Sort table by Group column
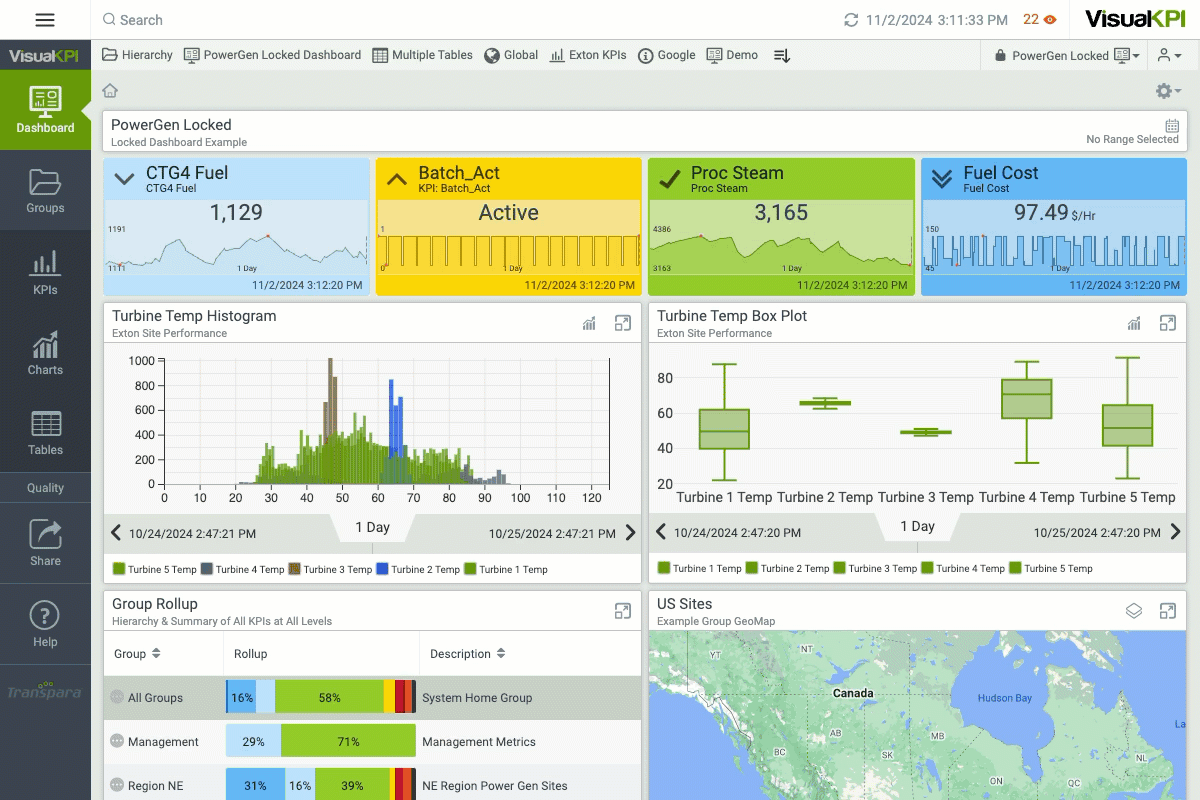The height and width of the screenshot is (800, 1200). point(138,654)
